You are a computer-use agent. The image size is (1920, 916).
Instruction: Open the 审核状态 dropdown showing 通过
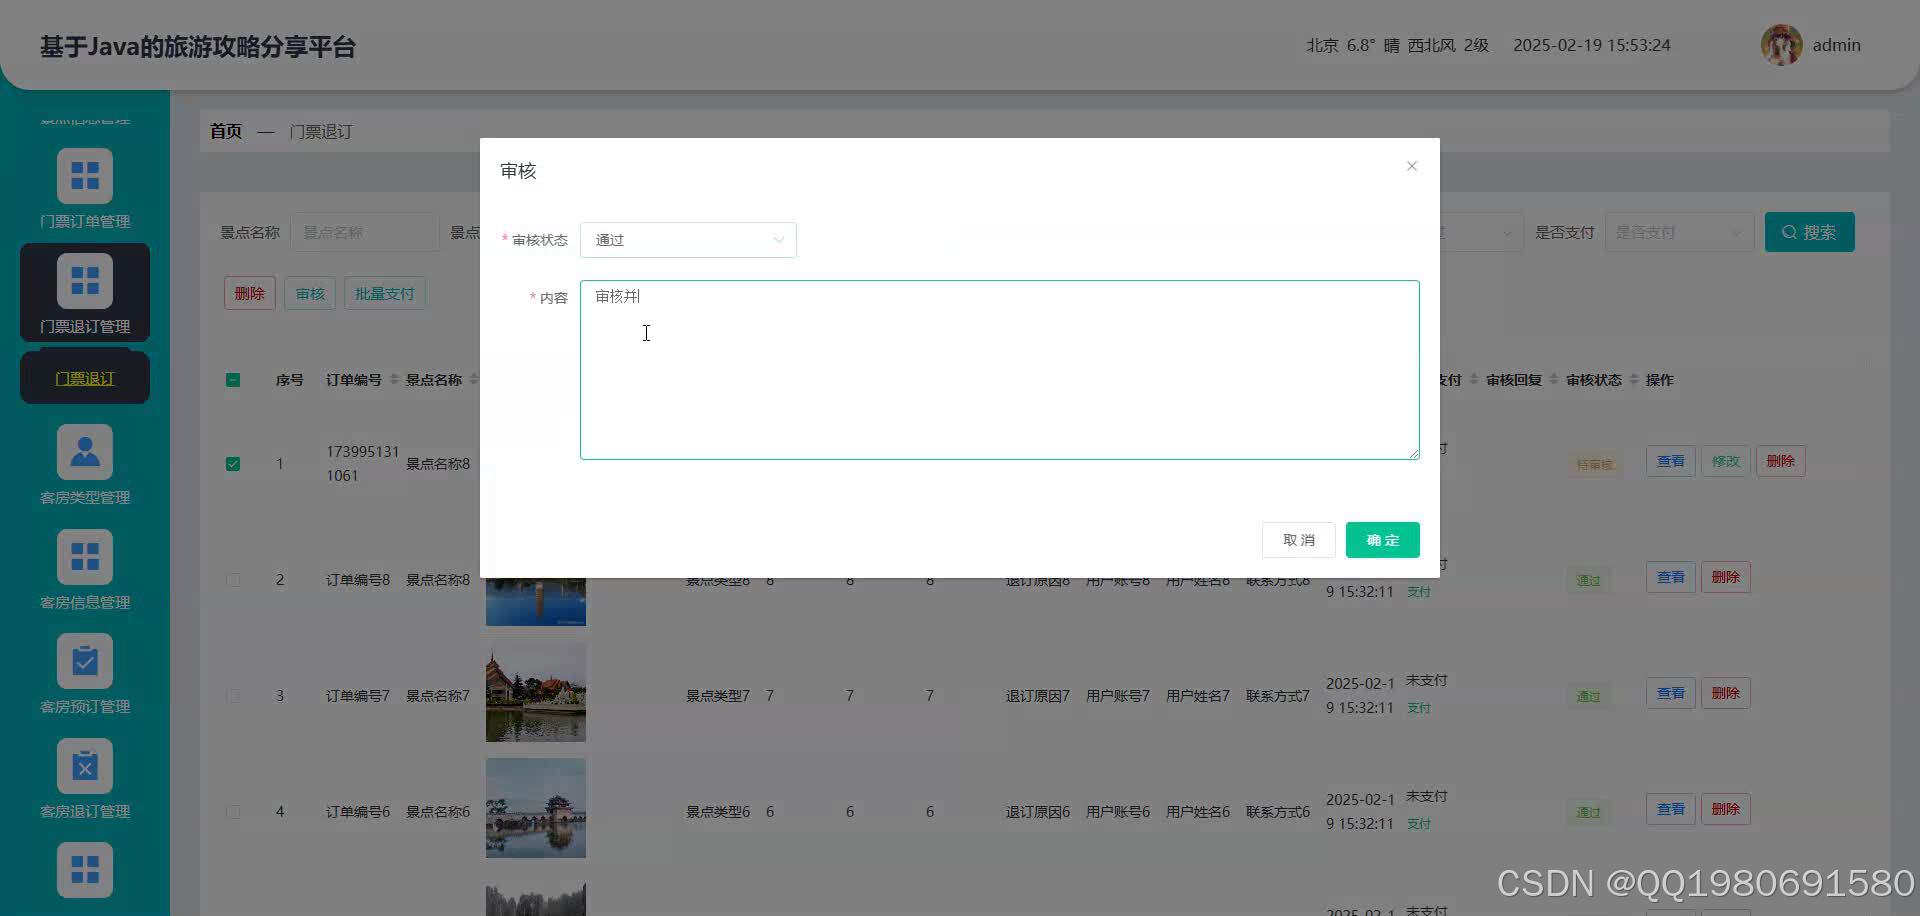coord(688,240)
